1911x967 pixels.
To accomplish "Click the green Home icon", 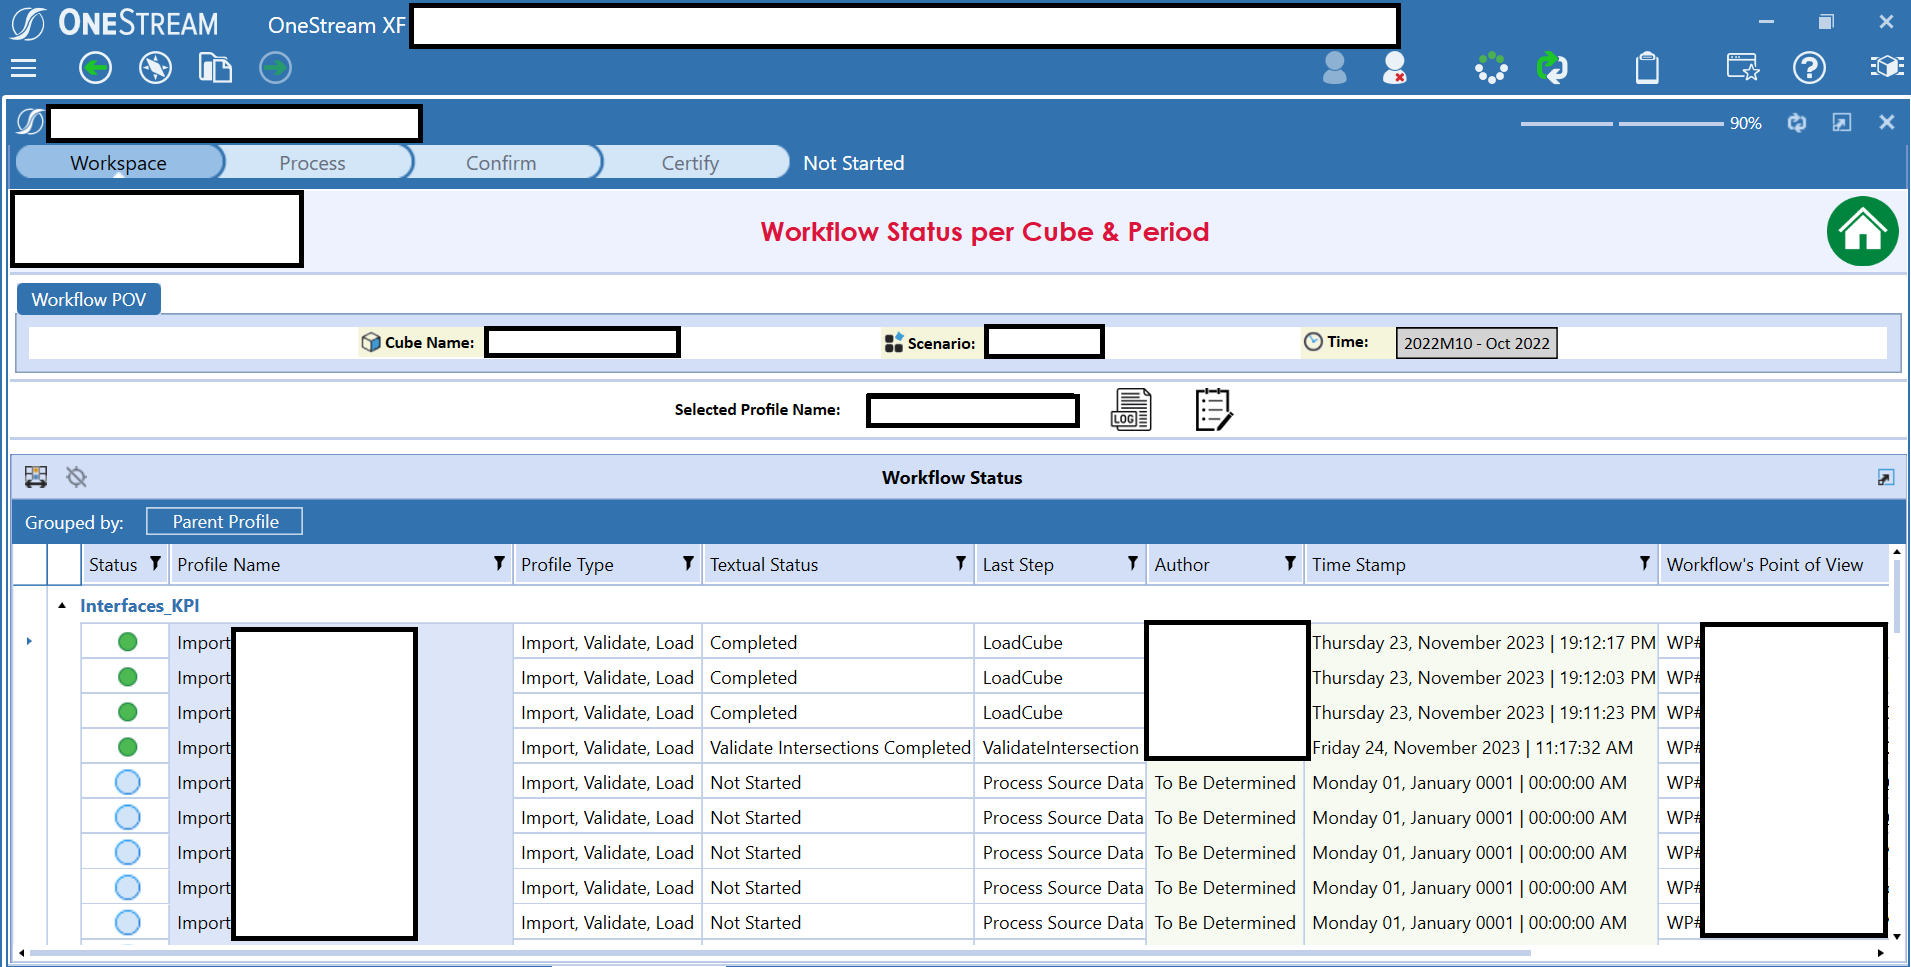I will coord(1863,231).
